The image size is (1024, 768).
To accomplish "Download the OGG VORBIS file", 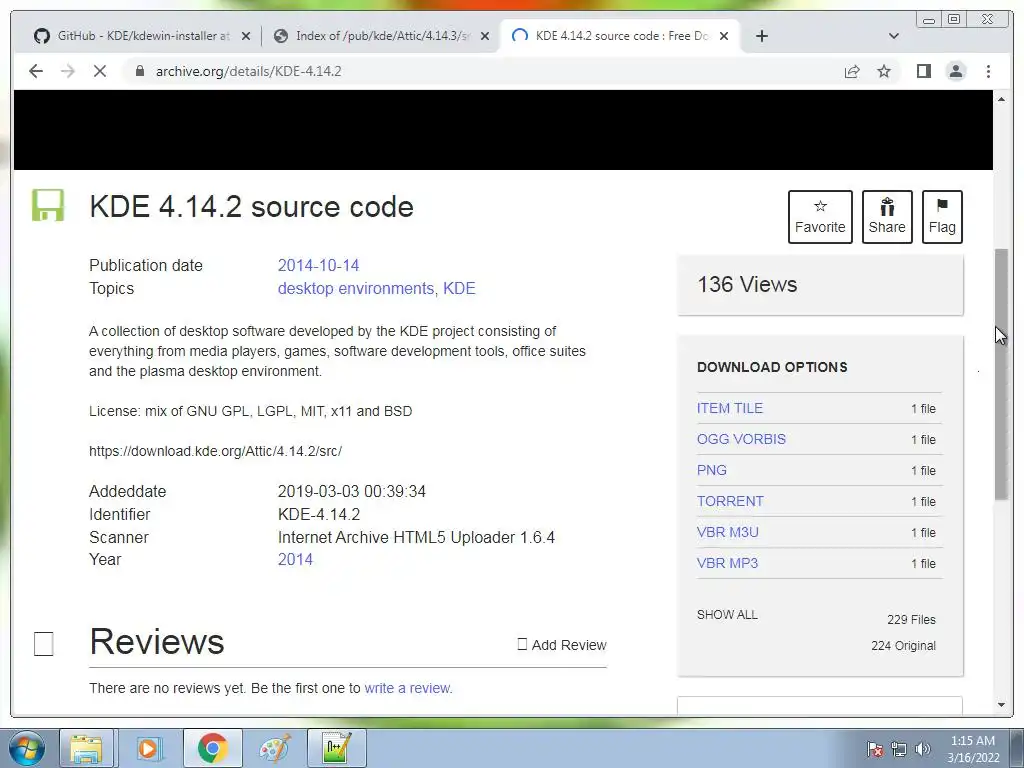I will (x=741, y=440).
